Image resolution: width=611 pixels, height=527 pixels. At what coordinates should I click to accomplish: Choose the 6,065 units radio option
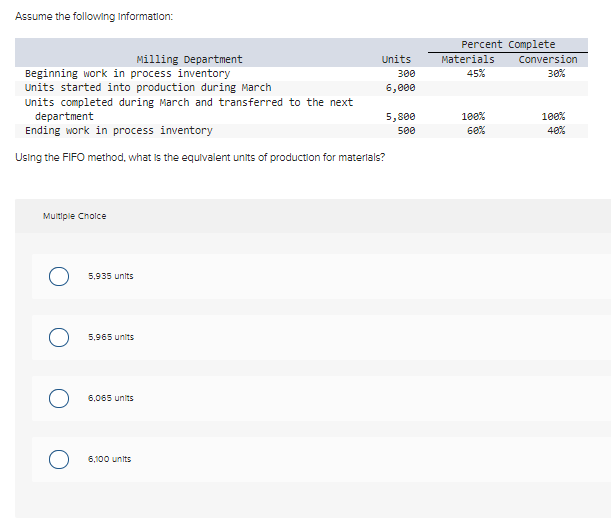pyautogui.click(x=59, y=398)
